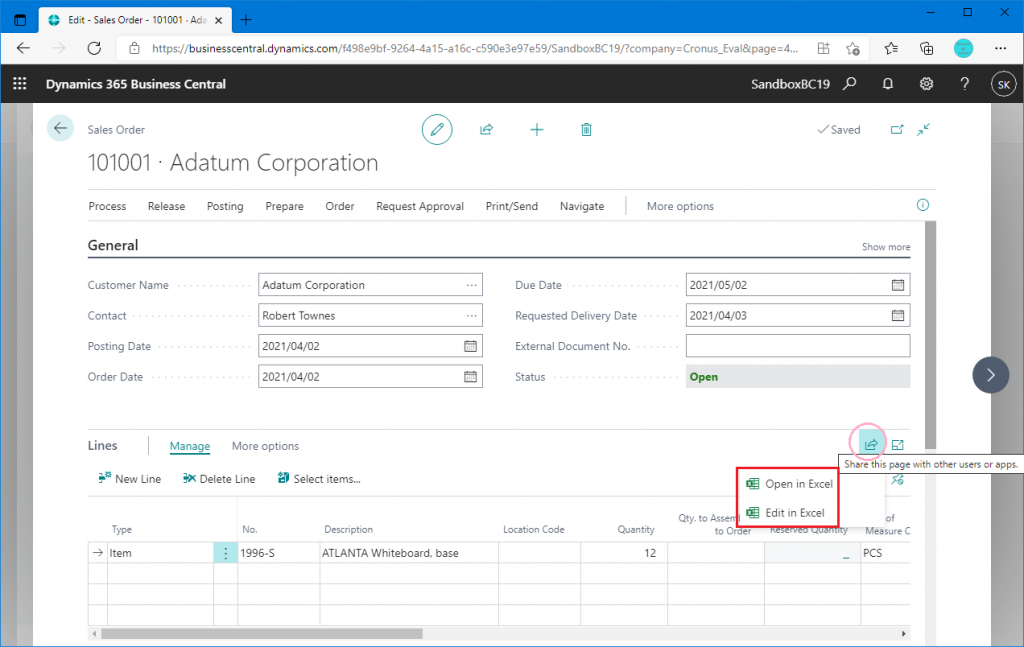Open the Release menu
1024x647 pixels.
point(167,206)
